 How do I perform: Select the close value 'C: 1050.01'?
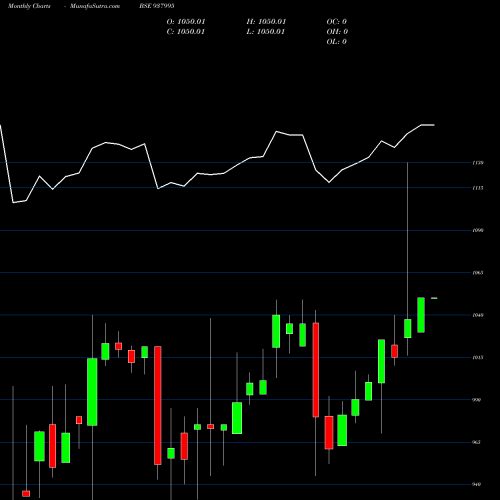point(185,32)
